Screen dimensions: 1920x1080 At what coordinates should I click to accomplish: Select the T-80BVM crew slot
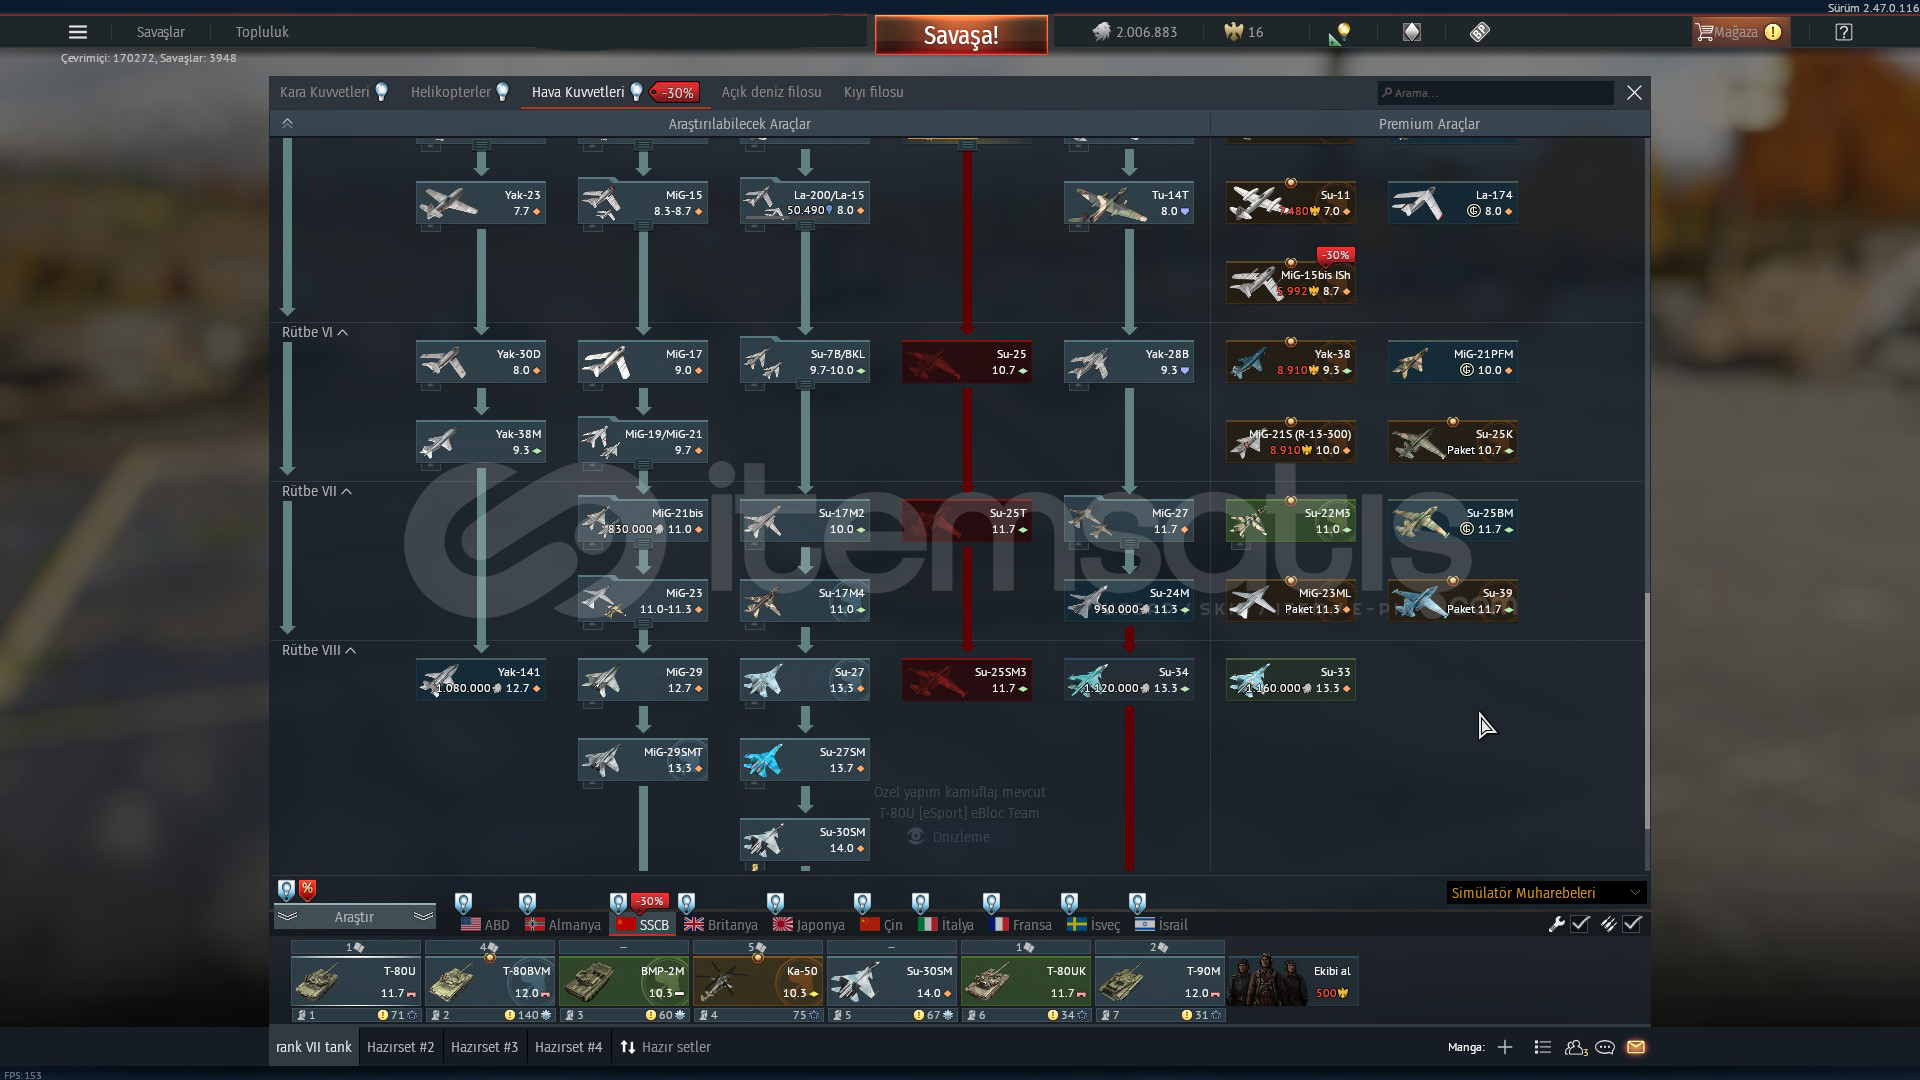pyautogui.click(x=489, y=982)
